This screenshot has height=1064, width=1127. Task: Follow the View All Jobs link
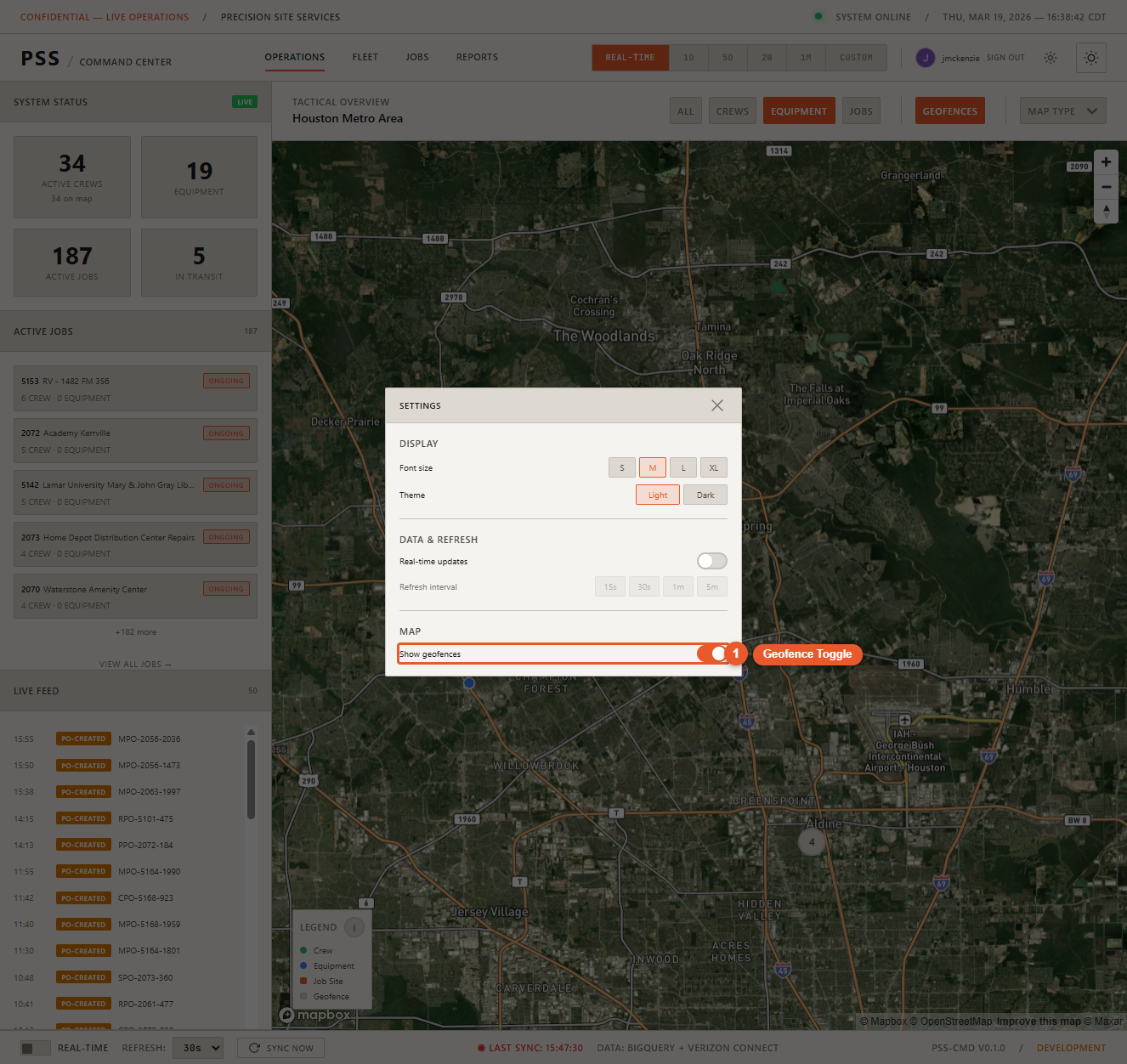tap(136, 662)
